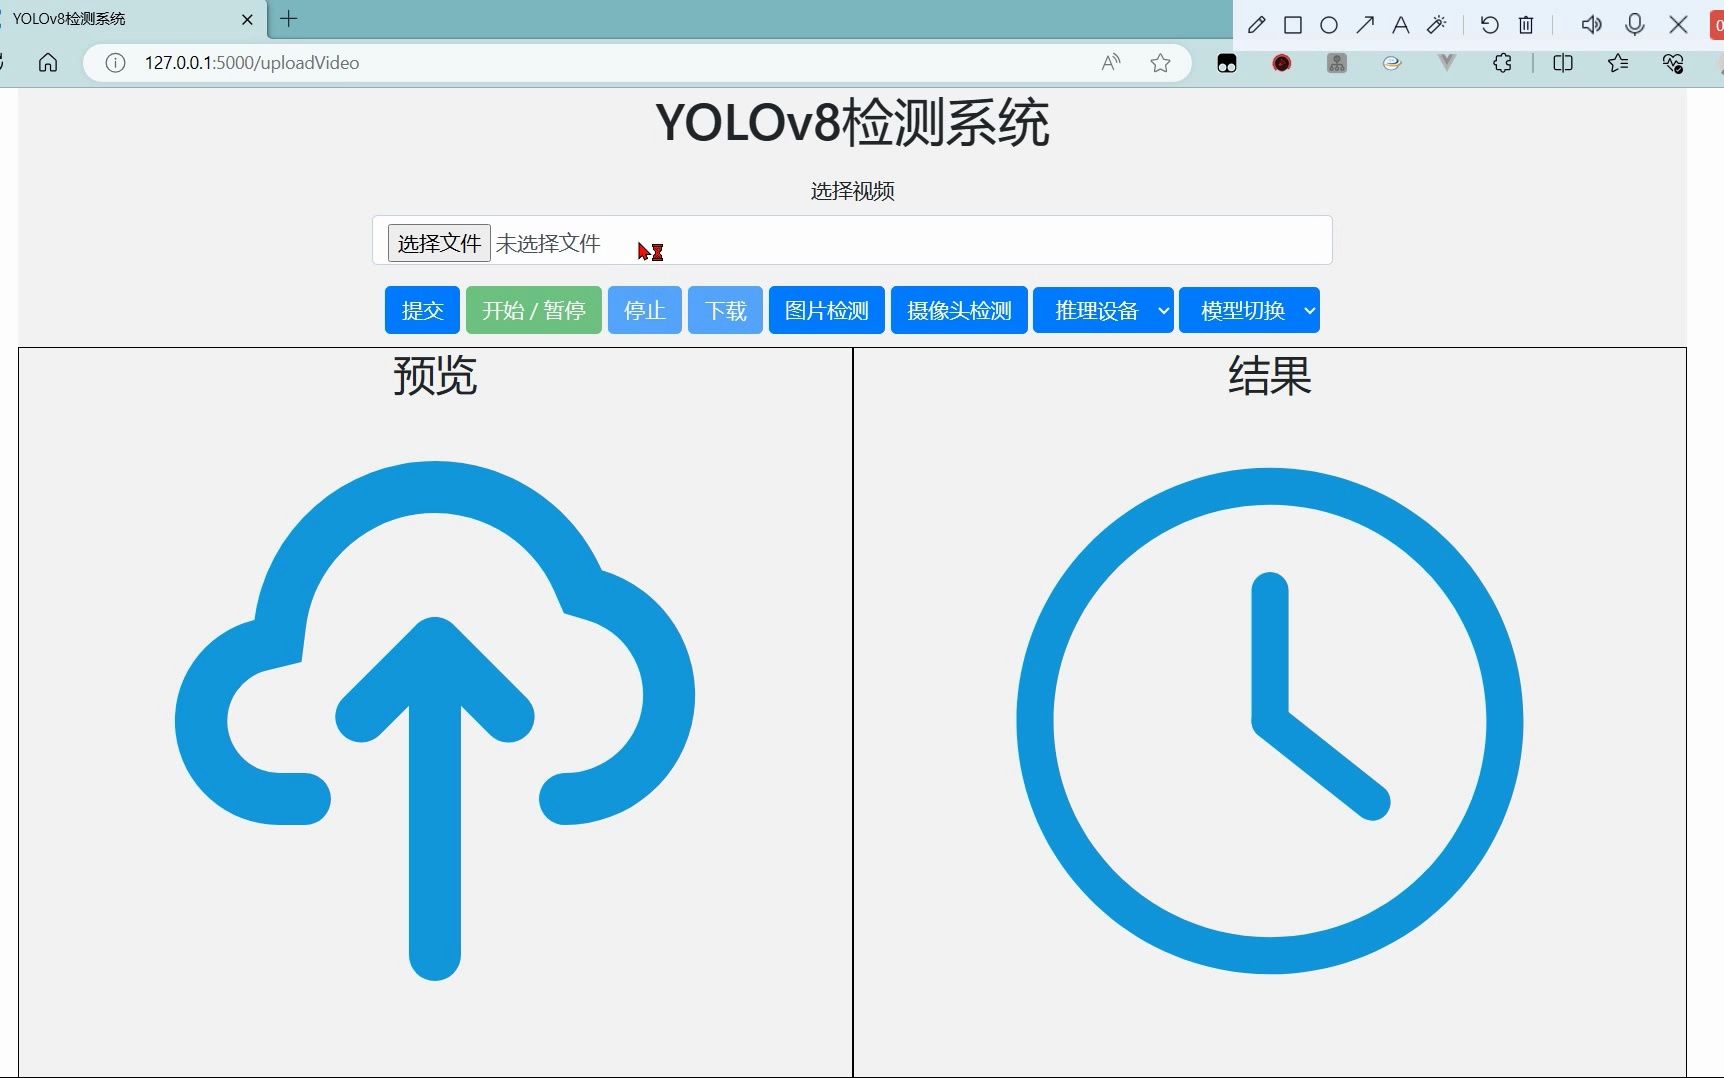Toggle the speaker audio icon
The image size is (1724, 1078).
click(1591, 25)
